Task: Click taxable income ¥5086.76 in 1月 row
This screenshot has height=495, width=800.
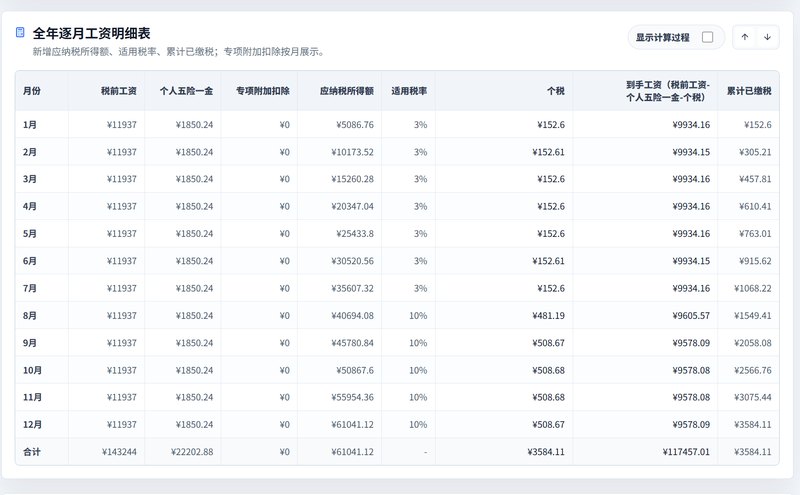Action: click(355, 125)
